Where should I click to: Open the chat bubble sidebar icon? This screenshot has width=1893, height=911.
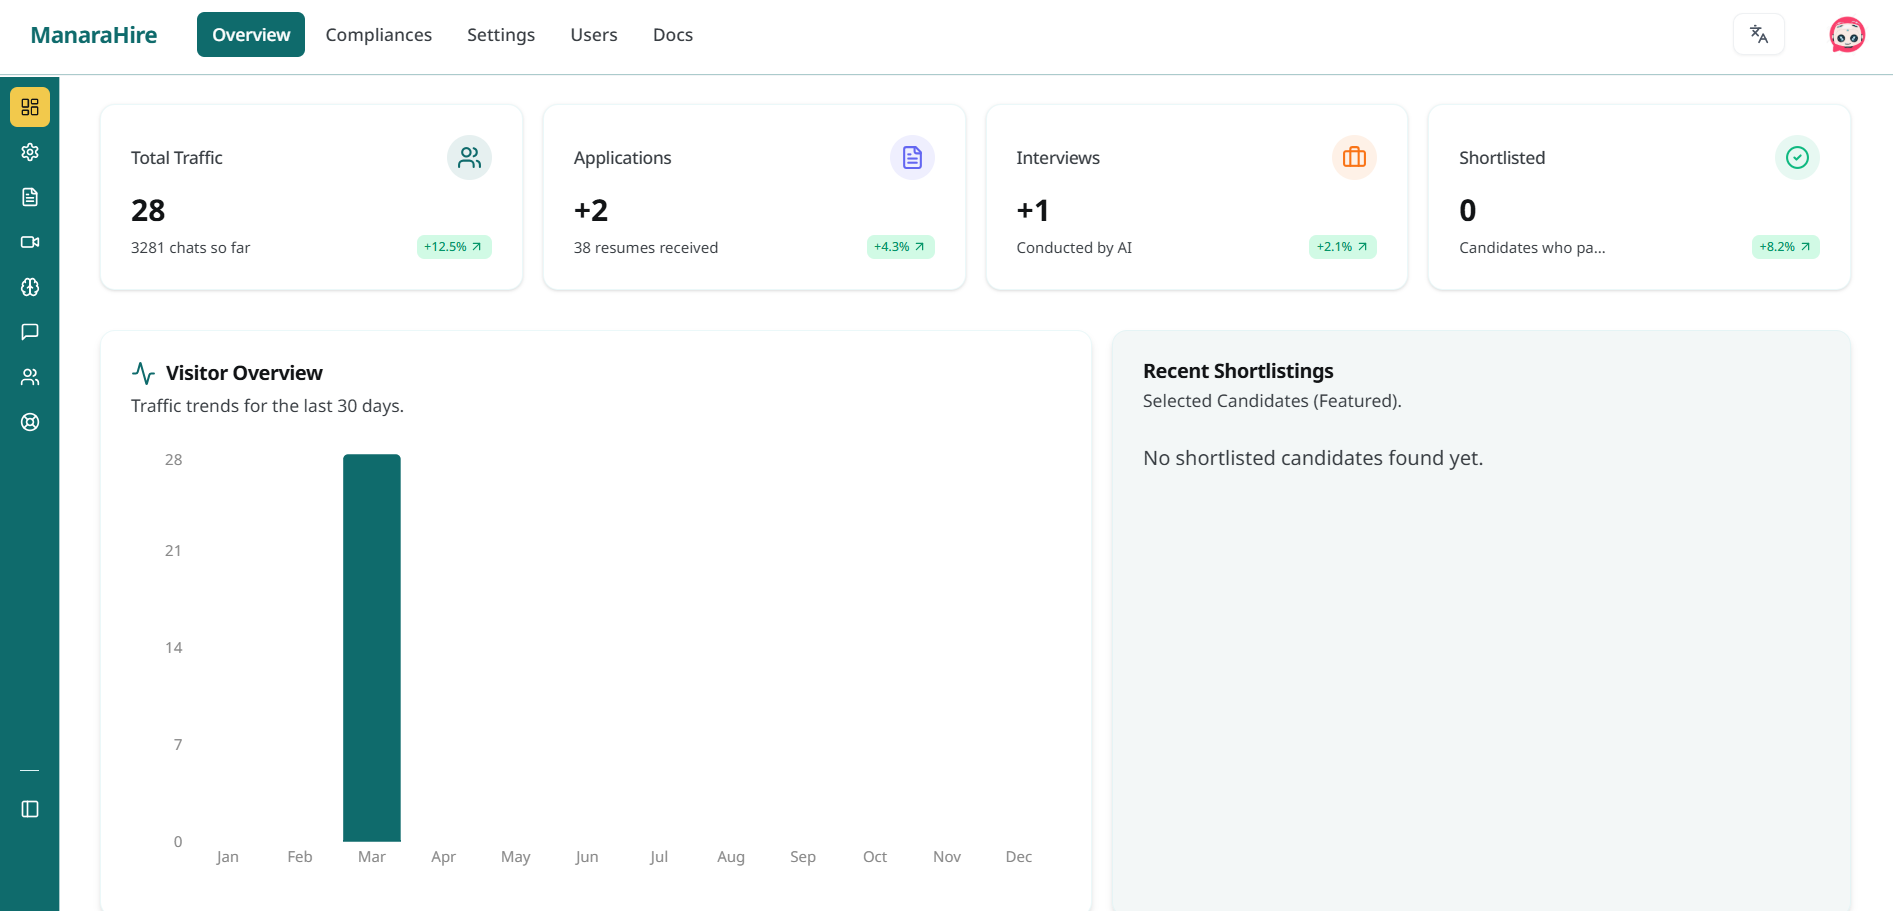(x=30, y=332)
